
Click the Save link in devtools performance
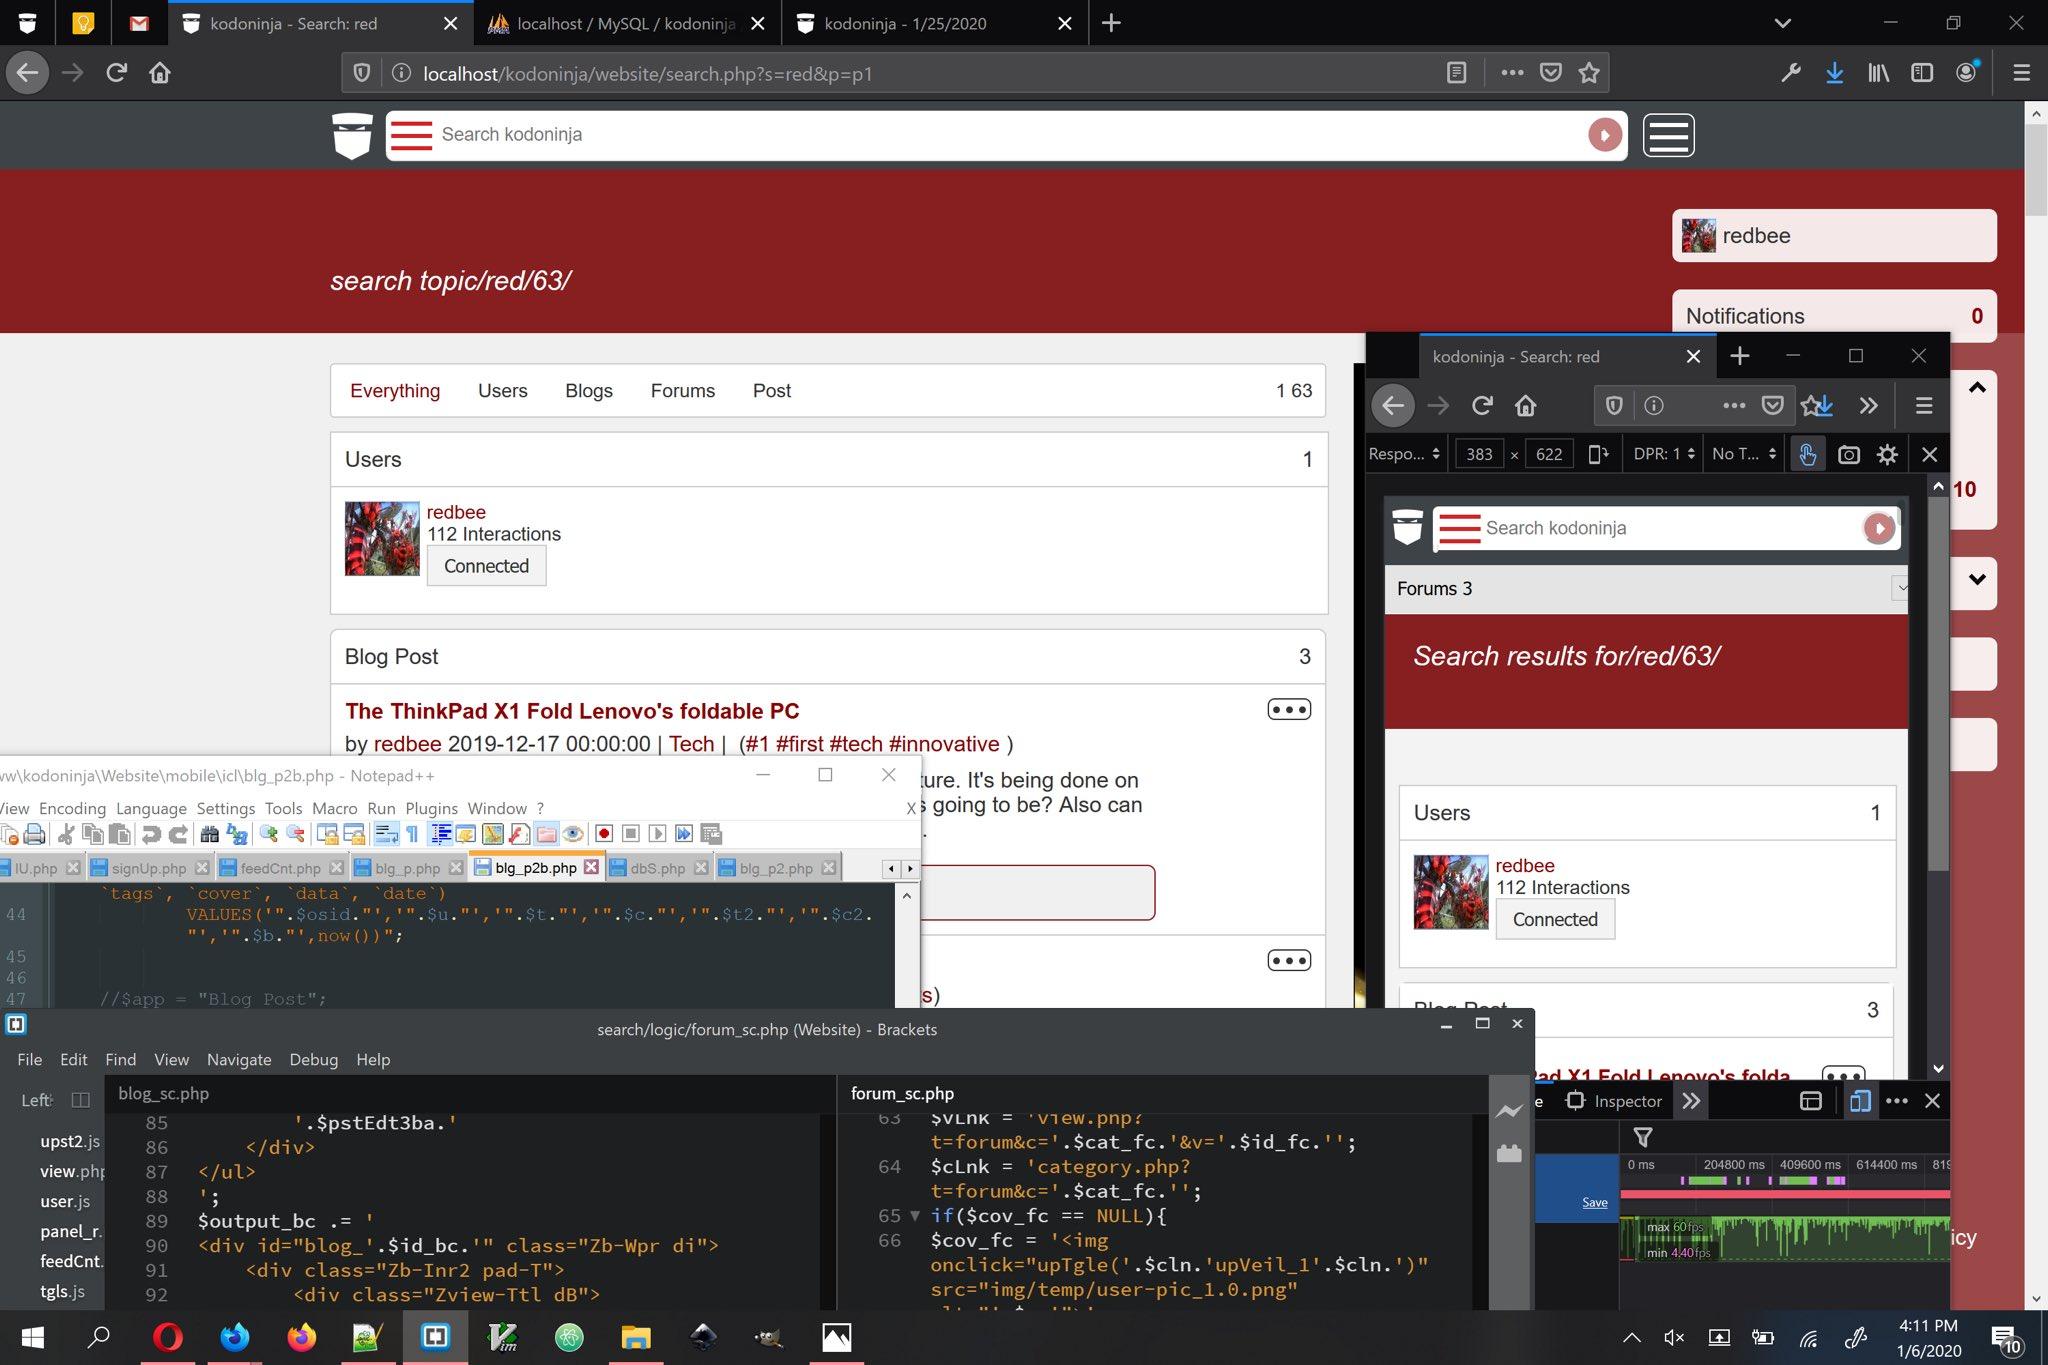tap(1594, 1202)
